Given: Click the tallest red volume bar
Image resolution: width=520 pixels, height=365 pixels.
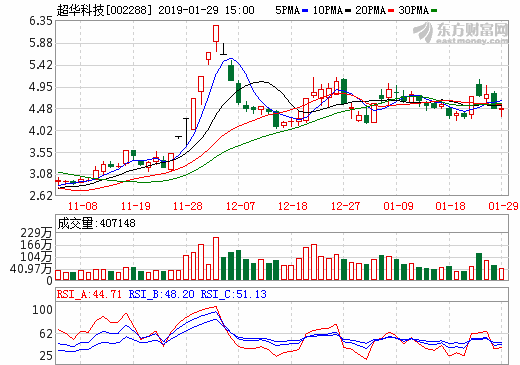Looking at the screenshot, I should [x=216, y=258].
